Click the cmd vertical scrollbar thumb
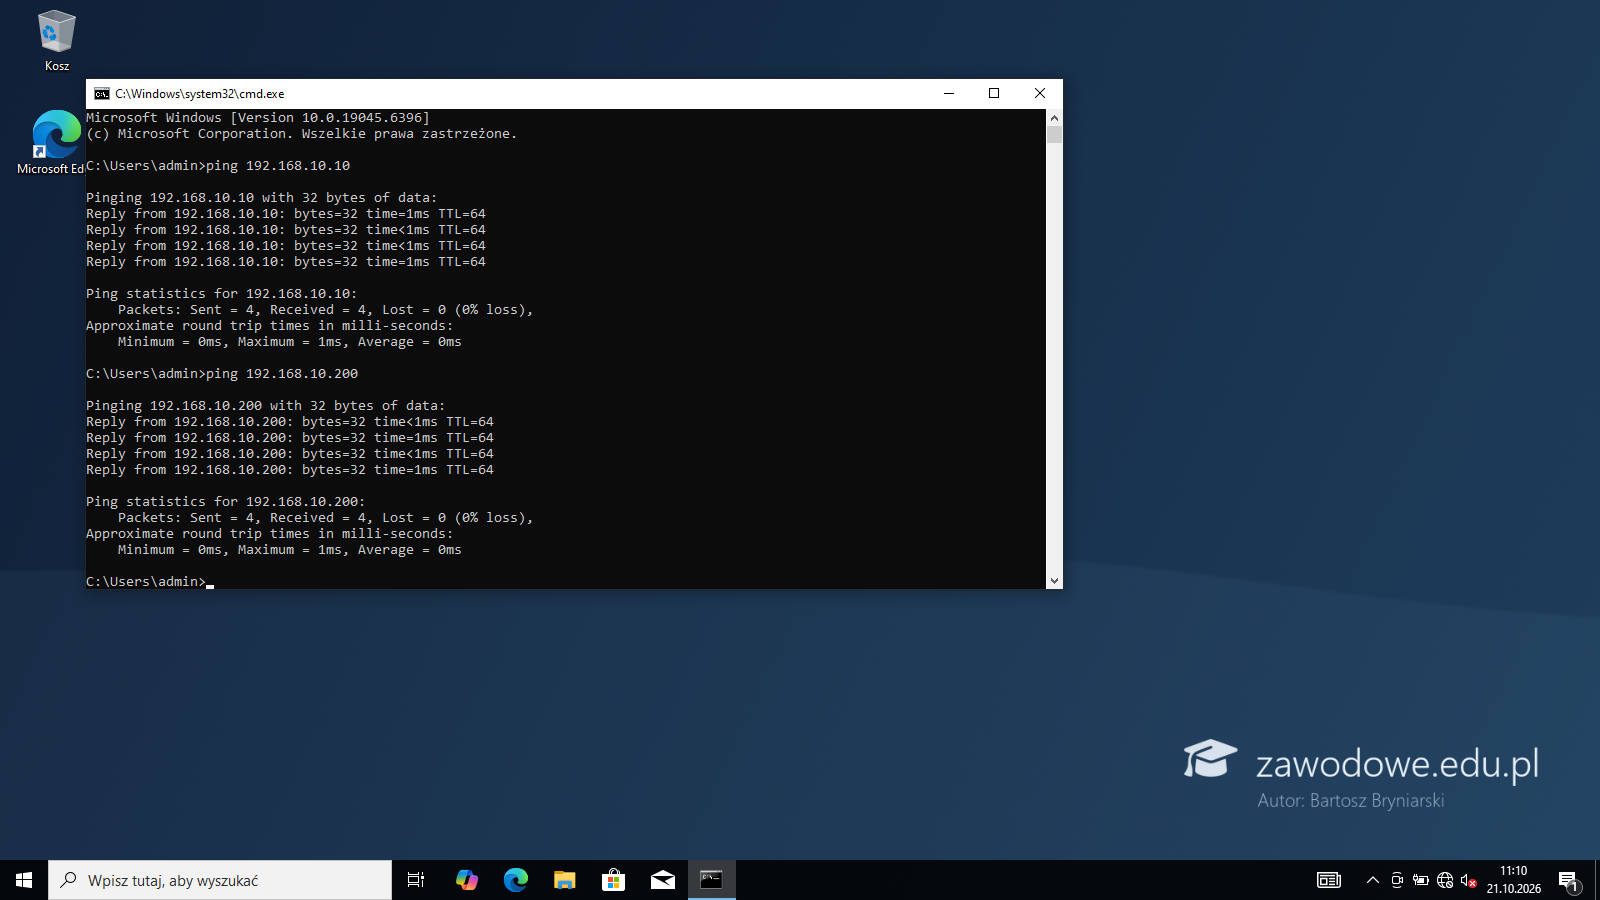The height and width of the screenshot is (900, 1600). [1054, 134]
